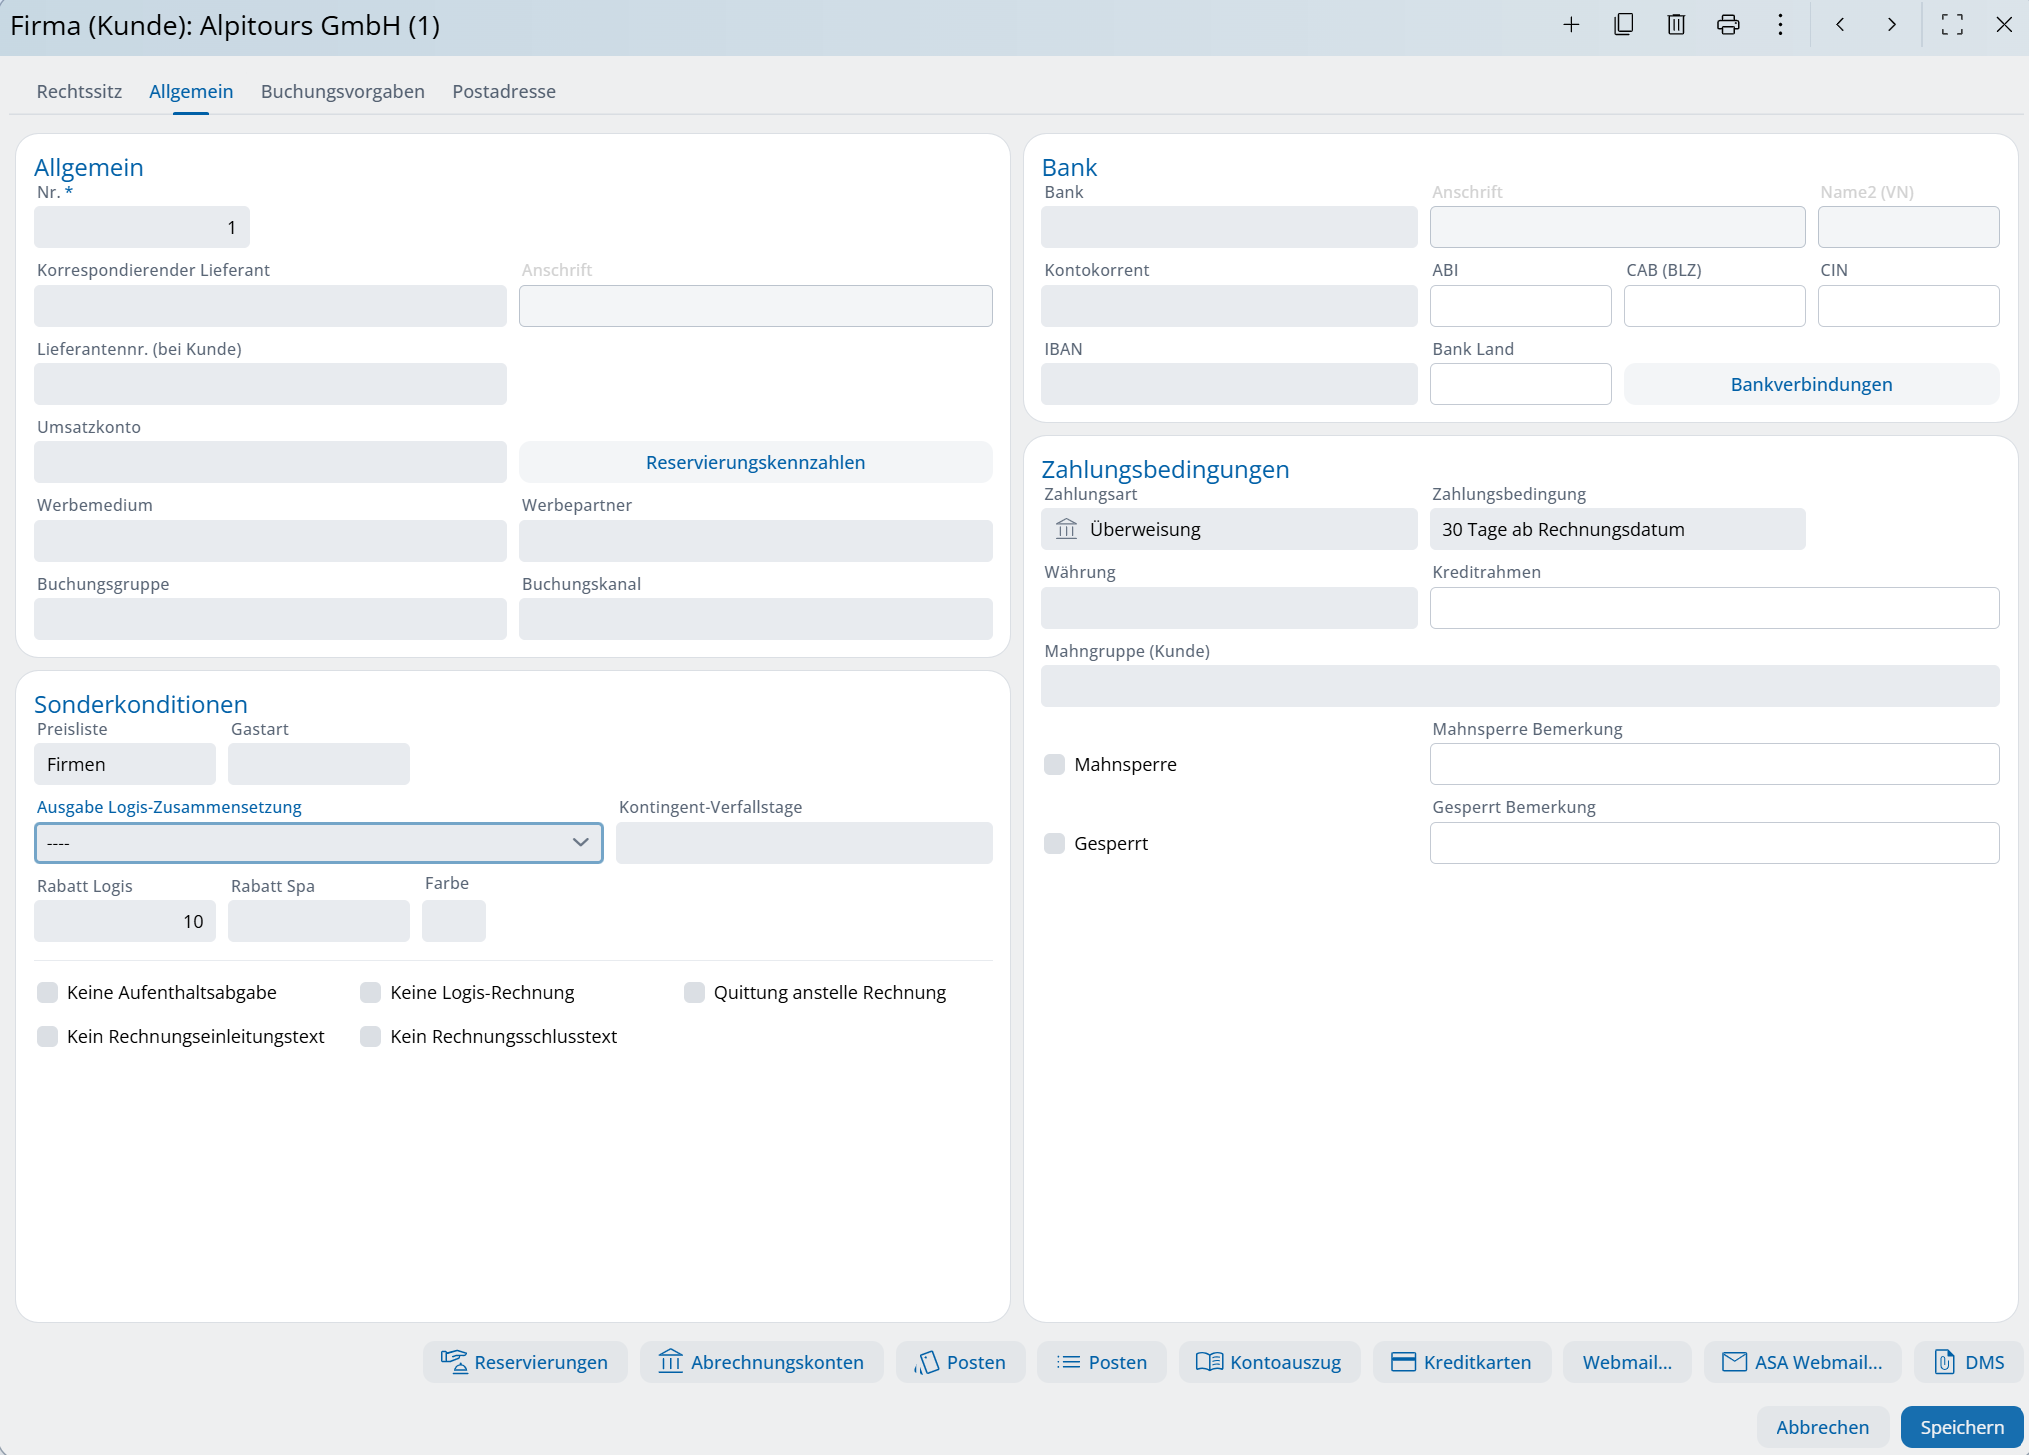This screenshot has height=1455, width=2029.
Task: Select the Allgemein tab
Action: (191, 91)
